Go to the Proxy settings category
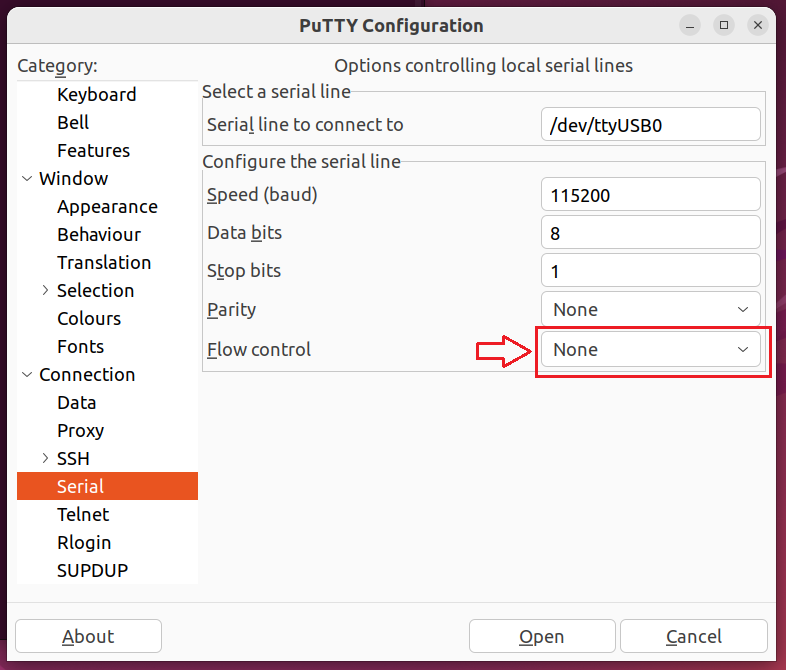786x670 pixels. (x=80, y=431)
